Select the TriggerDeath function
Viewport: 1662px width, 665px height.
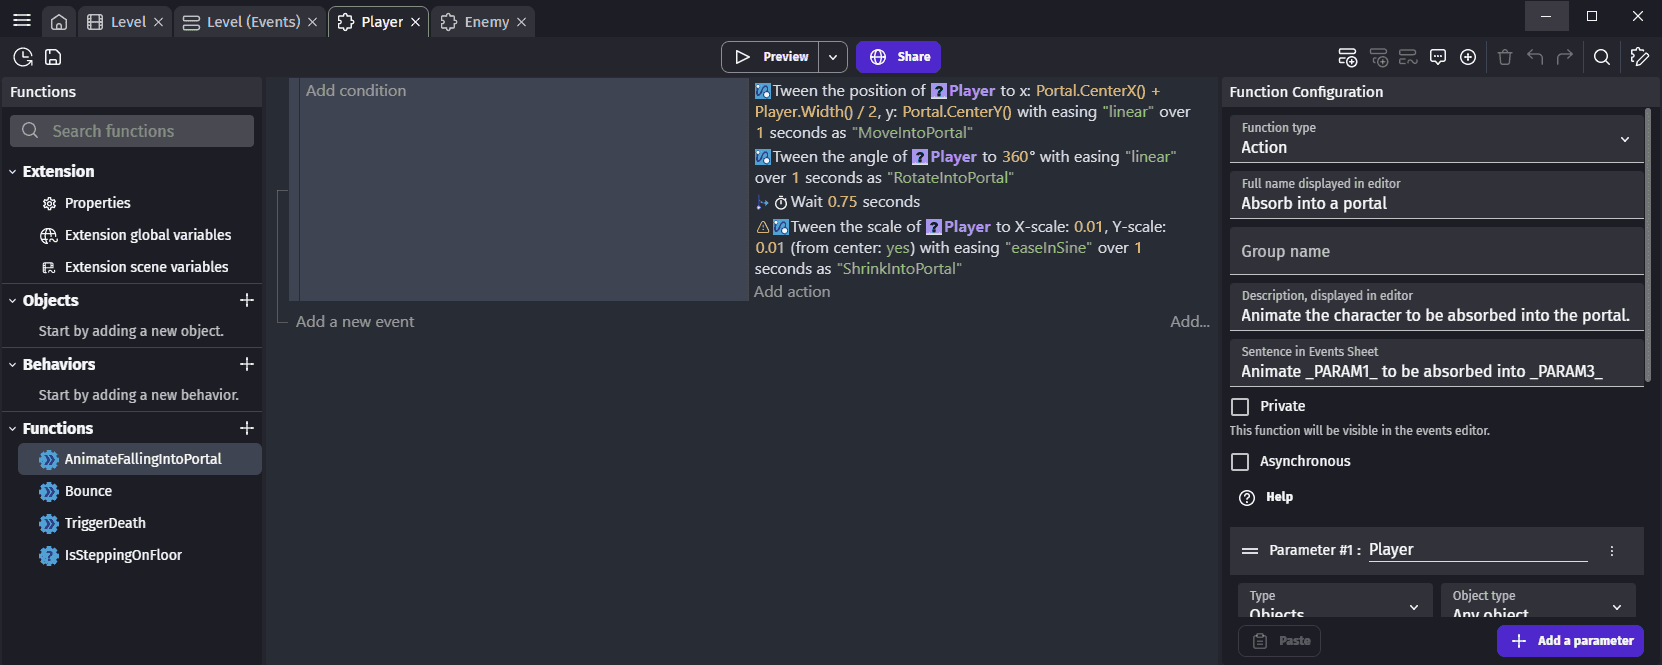(105, 523)
